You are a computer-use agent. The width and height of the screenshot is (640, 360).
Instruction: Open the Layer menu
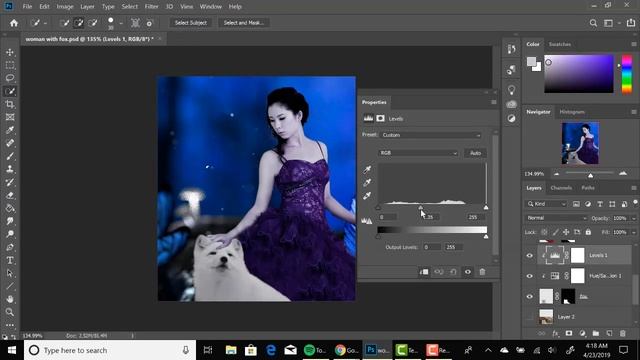click(x=87, y=7)
